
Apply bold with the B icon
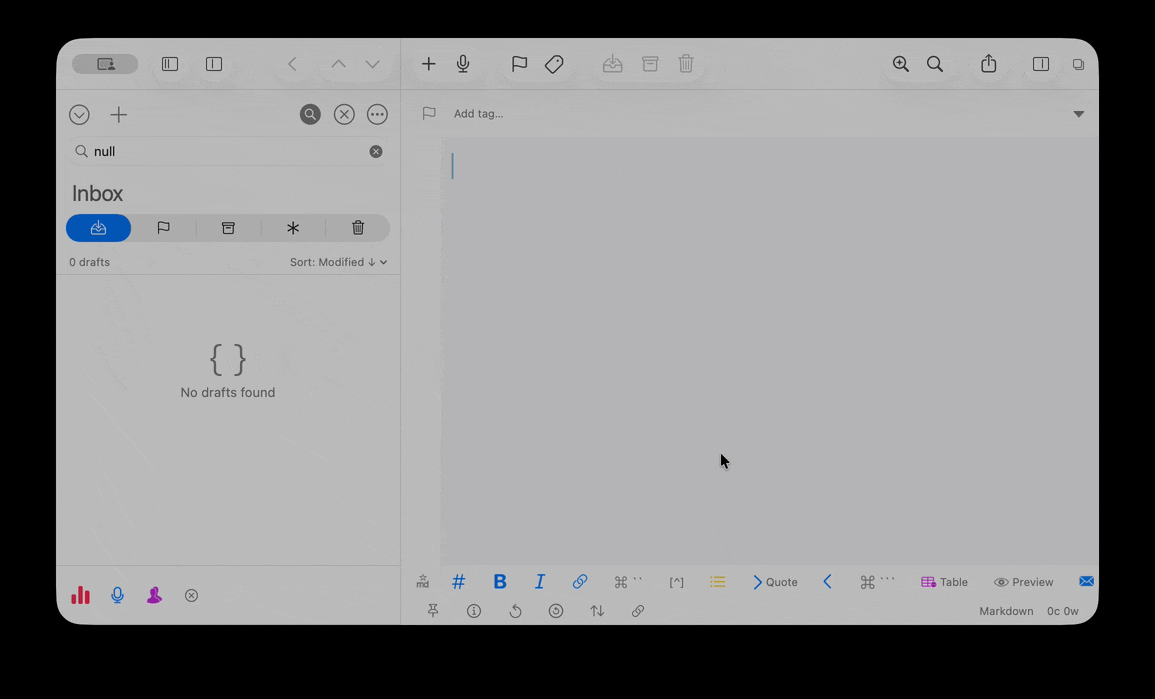(x=499, y=582)
